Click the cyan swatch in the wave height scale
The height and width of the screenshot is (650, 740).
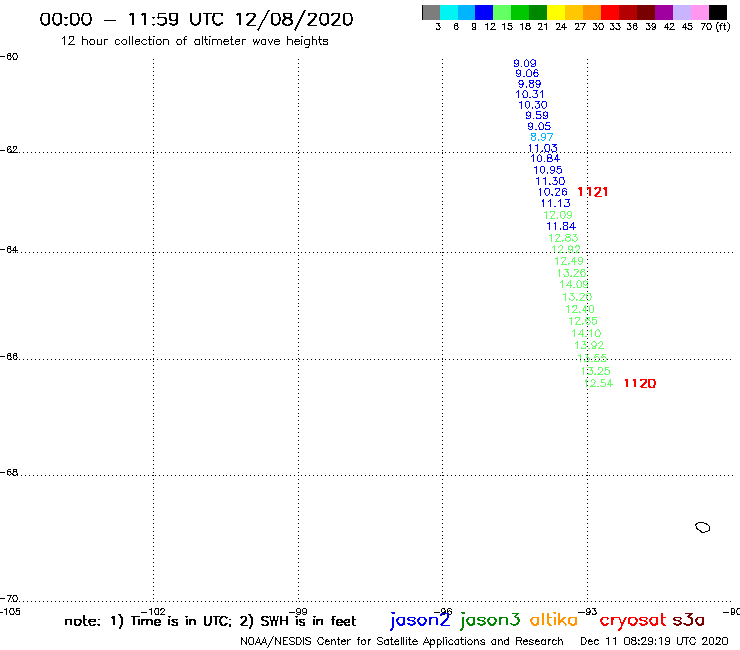click(449, 12)
